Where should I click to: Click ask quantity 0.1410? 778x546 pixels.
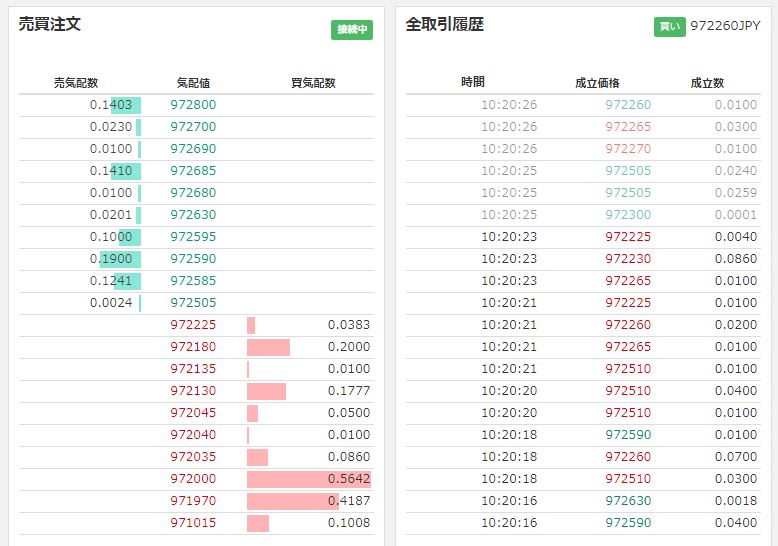tap(111, 171)
